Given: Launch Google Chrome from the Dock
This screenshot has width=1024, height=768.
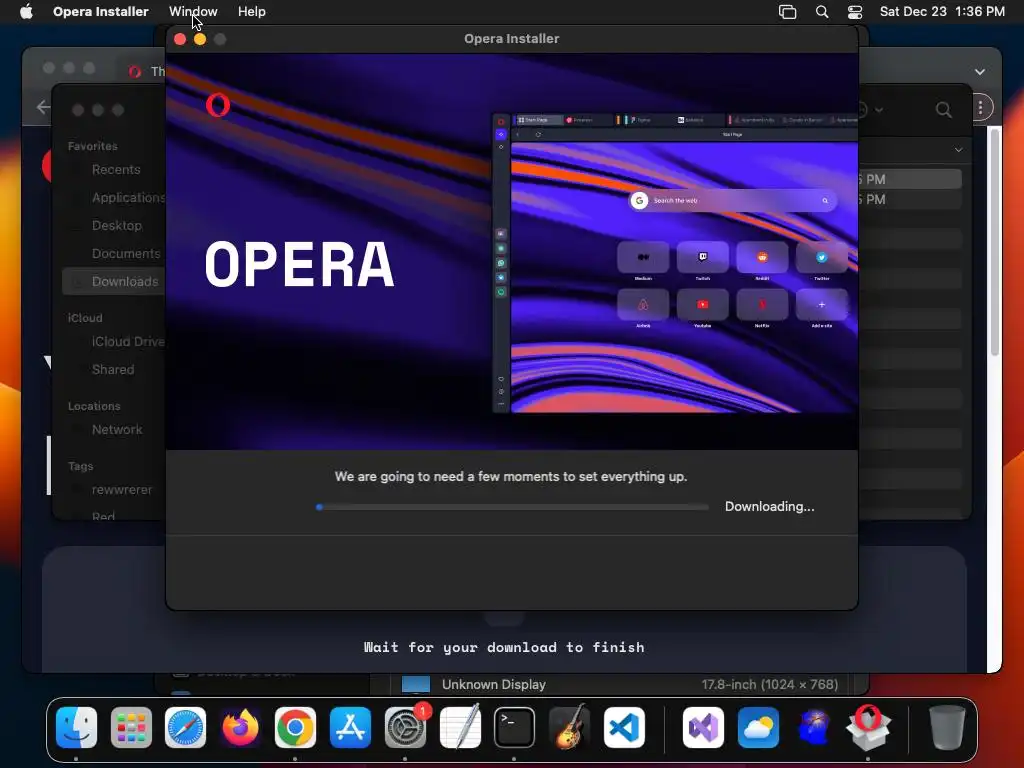Looking at the screenshot, I should 295,727.
